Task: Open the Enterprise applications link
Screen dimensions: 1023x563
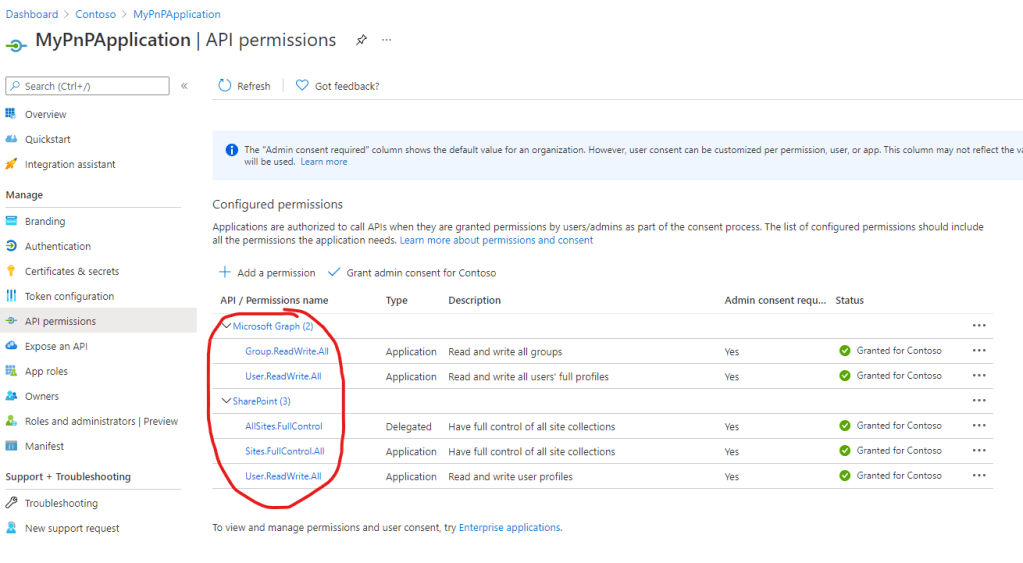Action: click(x=509, y=527)
